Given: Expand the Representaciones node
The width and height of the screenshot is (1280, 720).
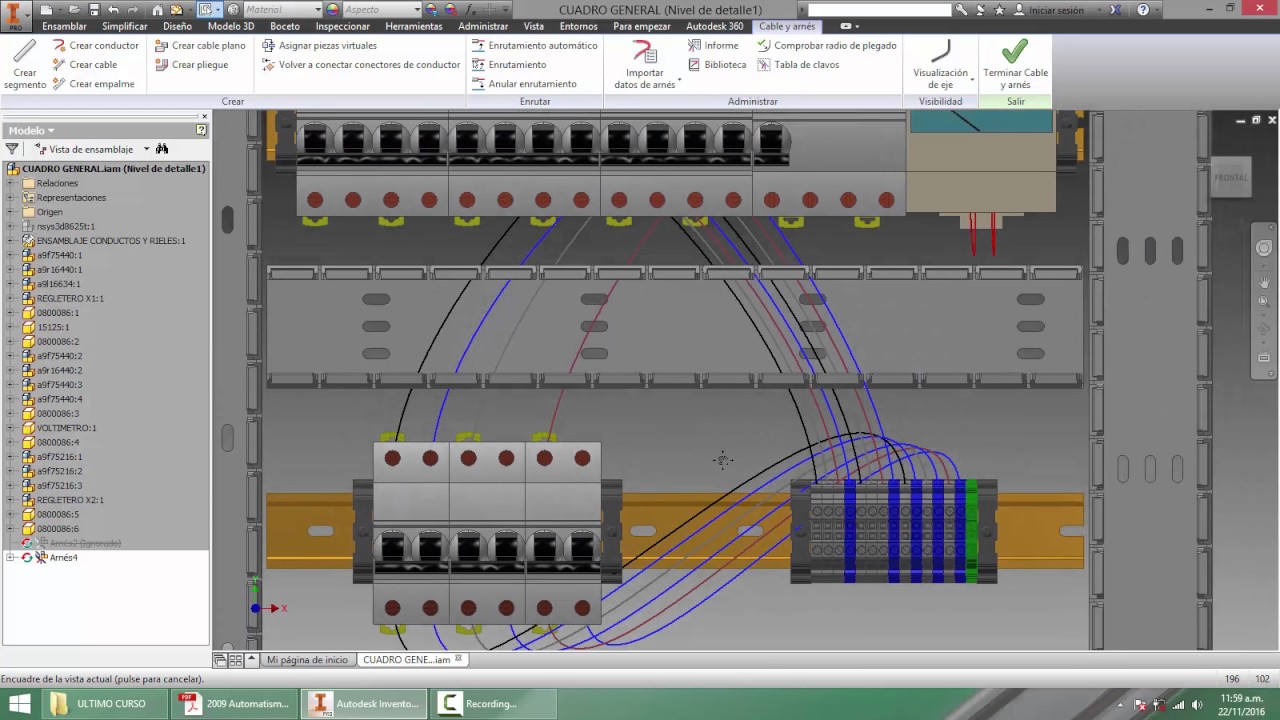Looking at the screenshot, I should click(10, 198).
